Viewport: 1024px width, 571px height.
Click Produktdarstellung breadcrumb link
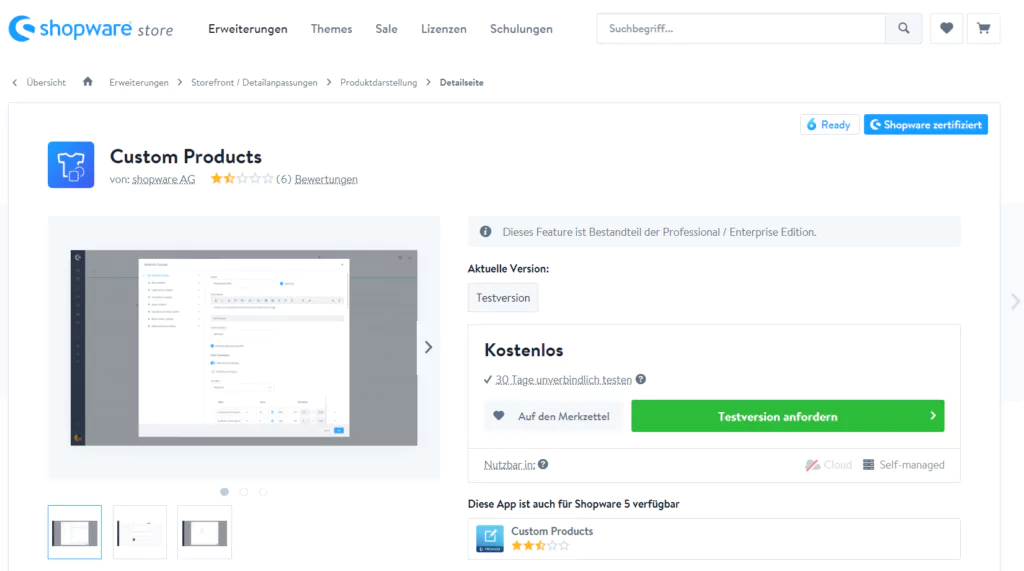[x=378, y=82]
